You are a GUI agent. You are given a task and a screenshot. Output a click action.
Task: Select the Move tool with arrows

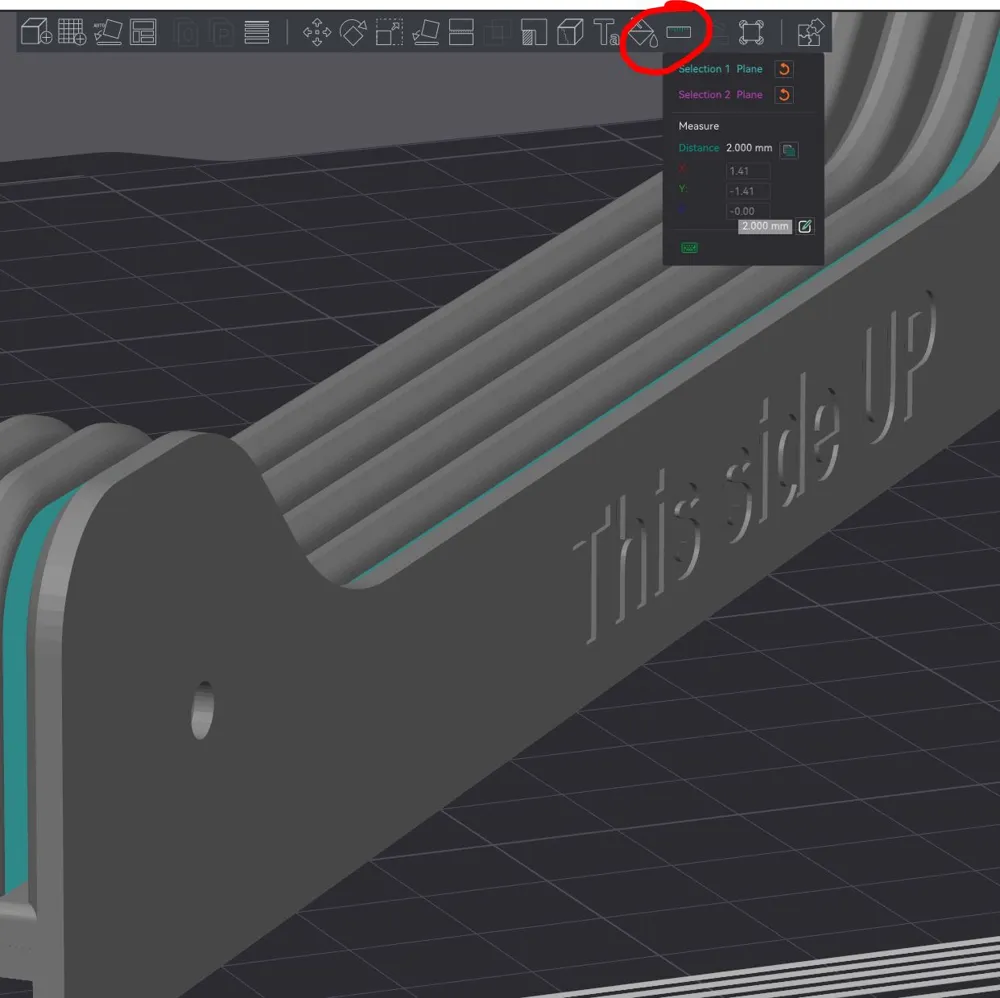pos(317,32)
